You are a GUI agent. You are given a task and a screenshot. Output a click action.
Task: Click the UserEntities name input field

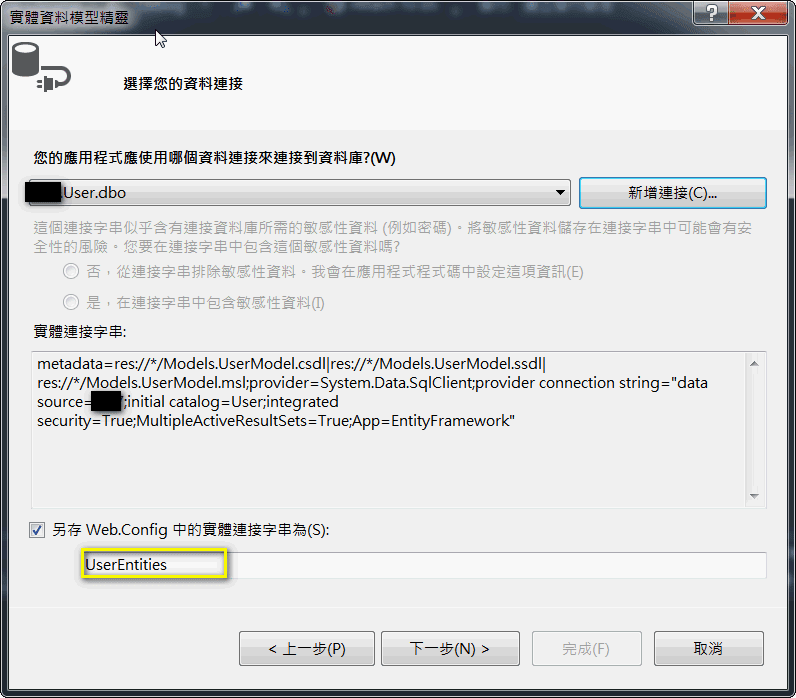(424, 565)
